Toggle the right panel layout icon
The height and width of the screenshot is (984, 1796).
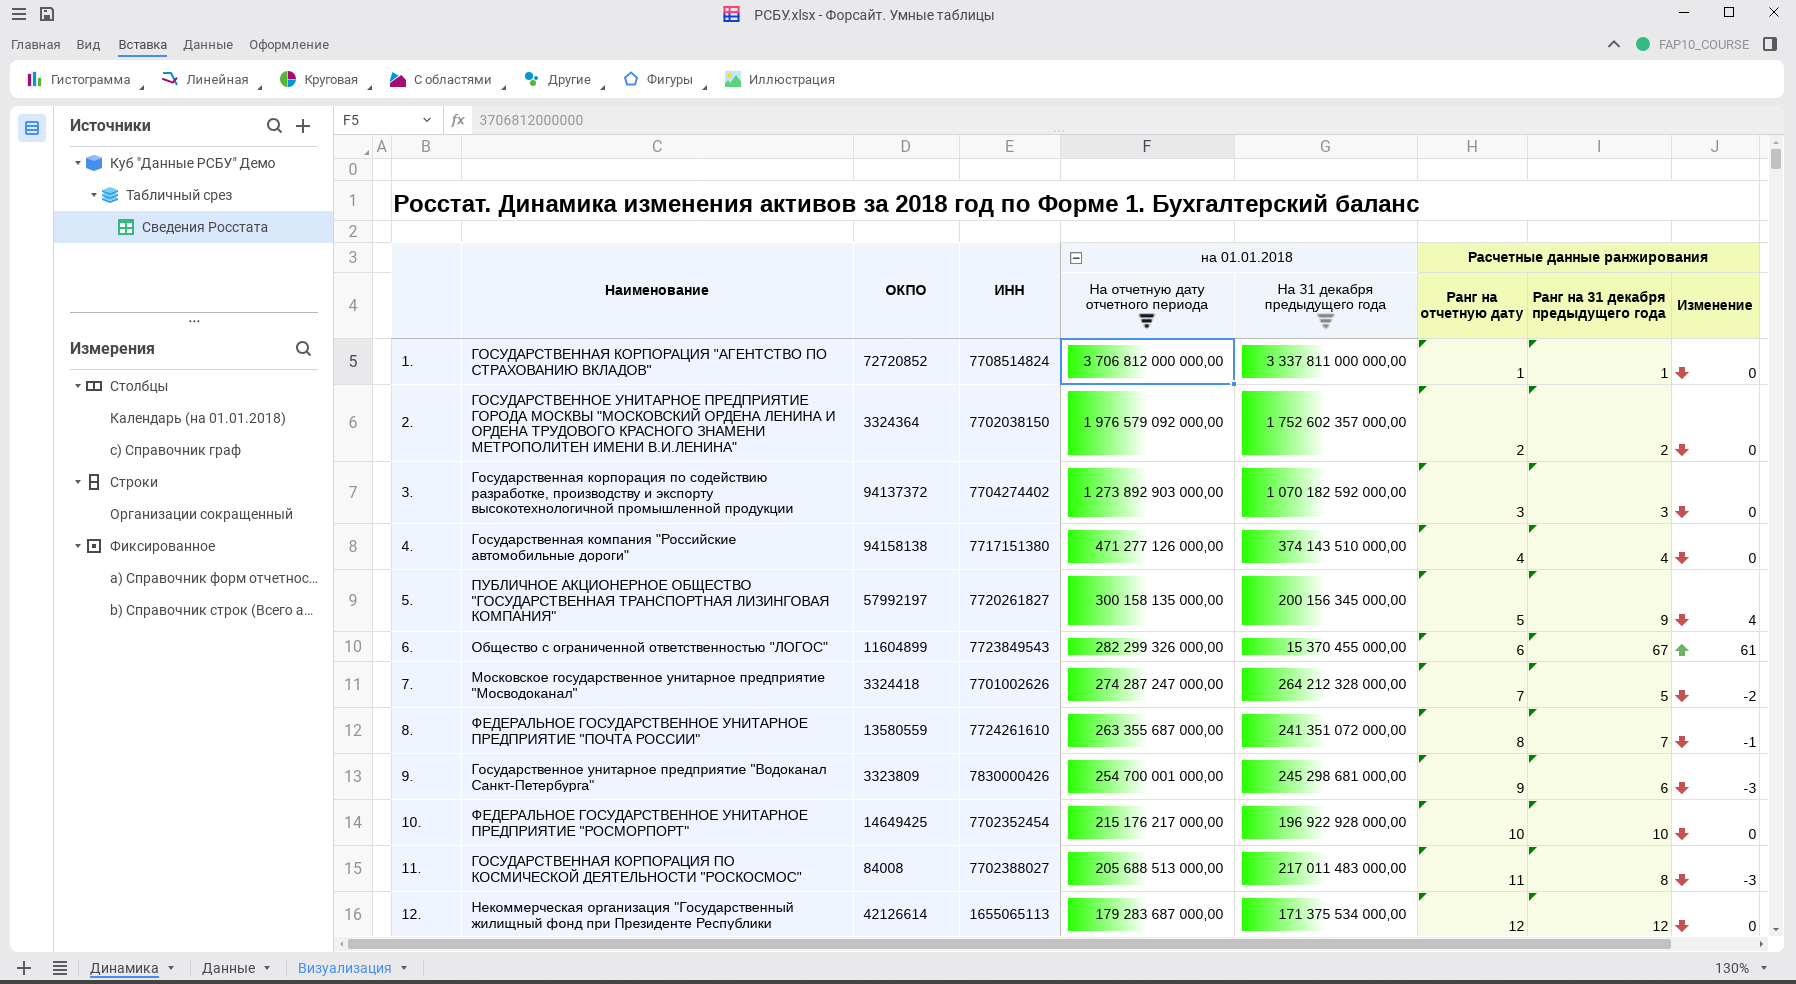point(1770,44)
